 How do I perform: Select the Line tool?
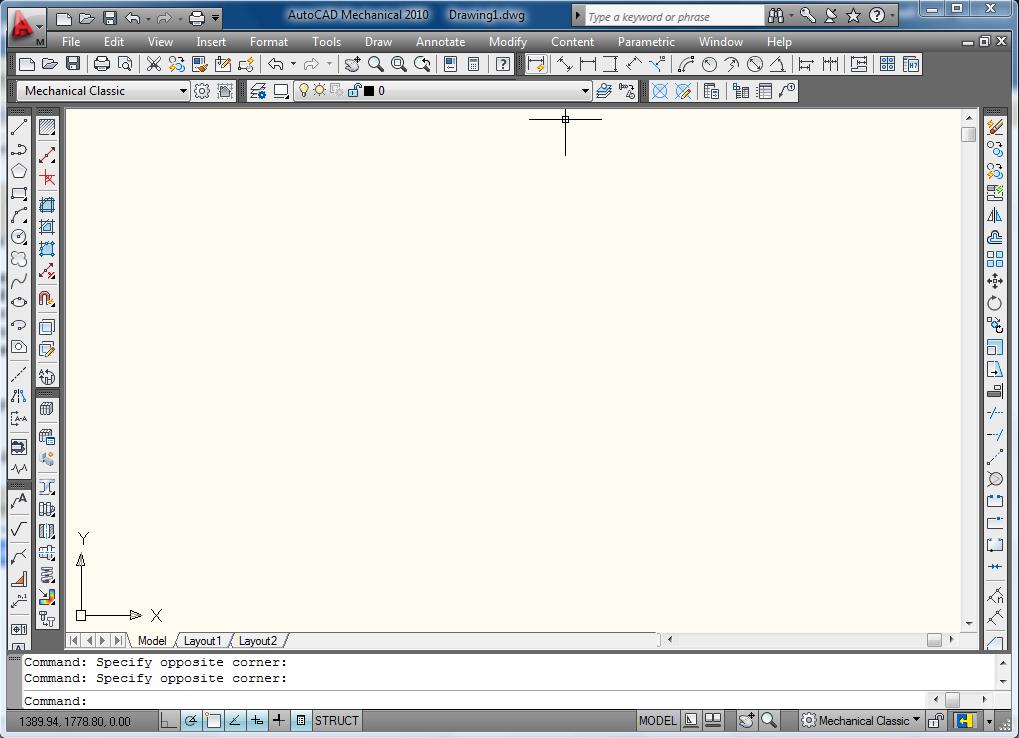pos(18,127)
